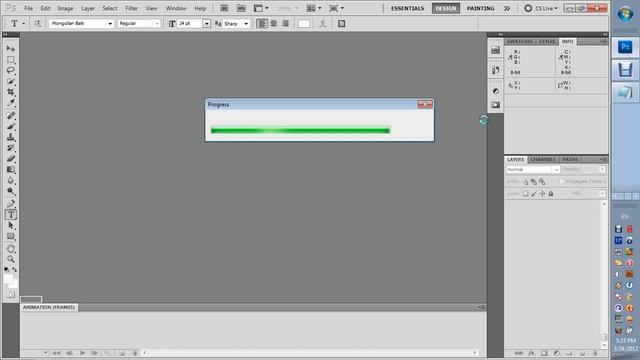This screenshot has height=360, width=640.
Task: Open the File menu
Action: click(x=29, y=8)
